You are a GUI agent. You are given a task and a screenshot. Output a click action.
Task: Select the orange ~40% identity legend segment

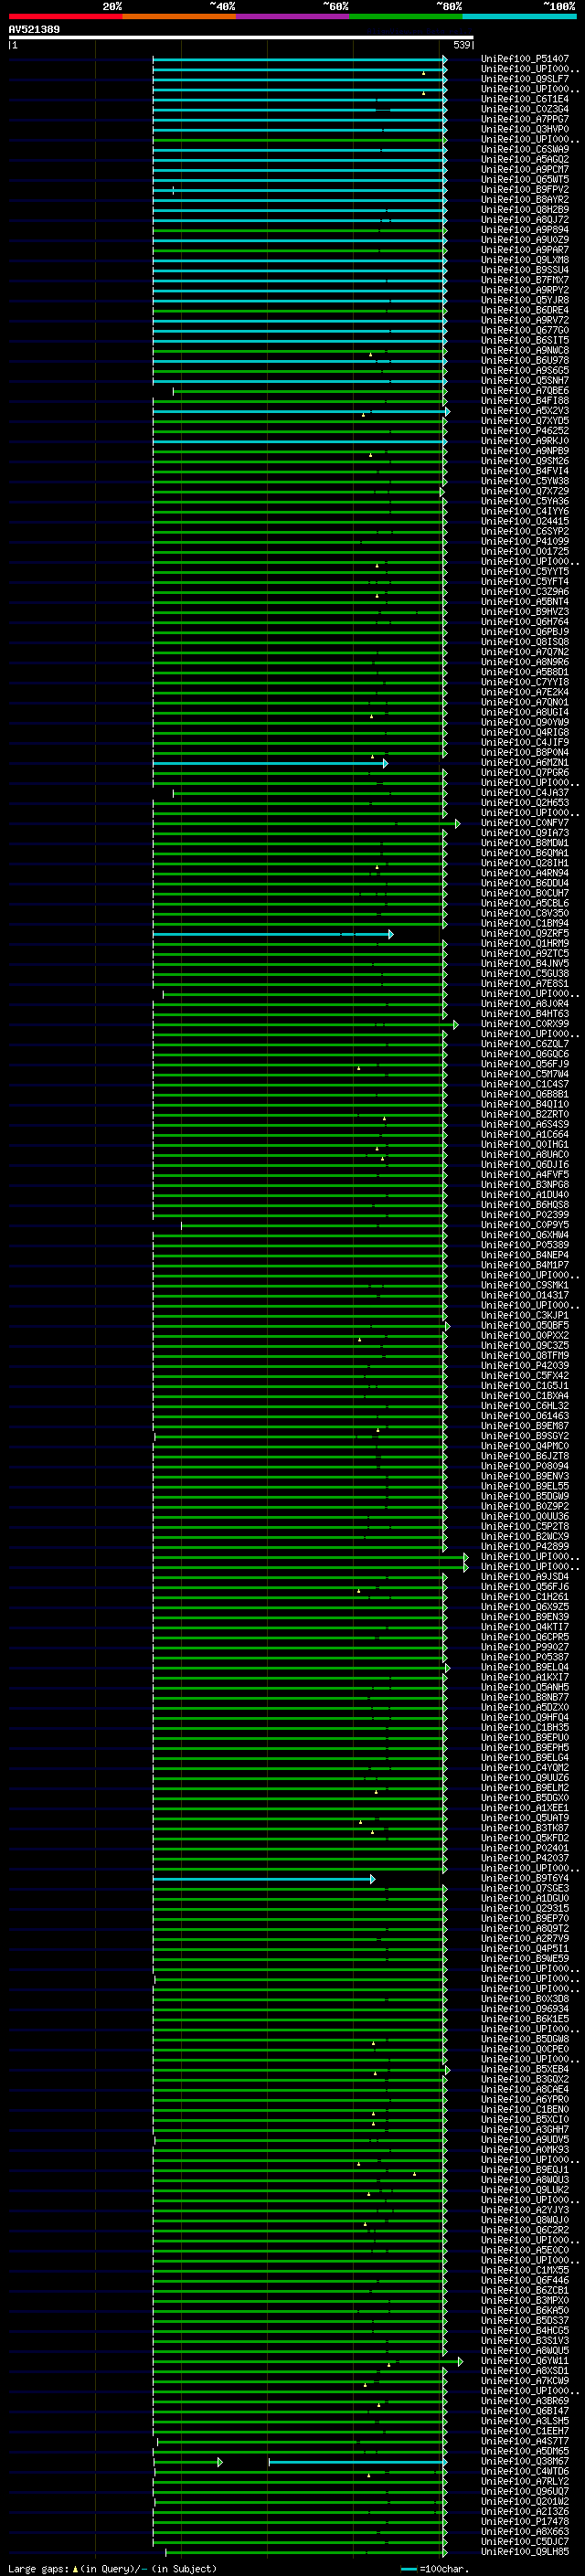pos(179,16)
